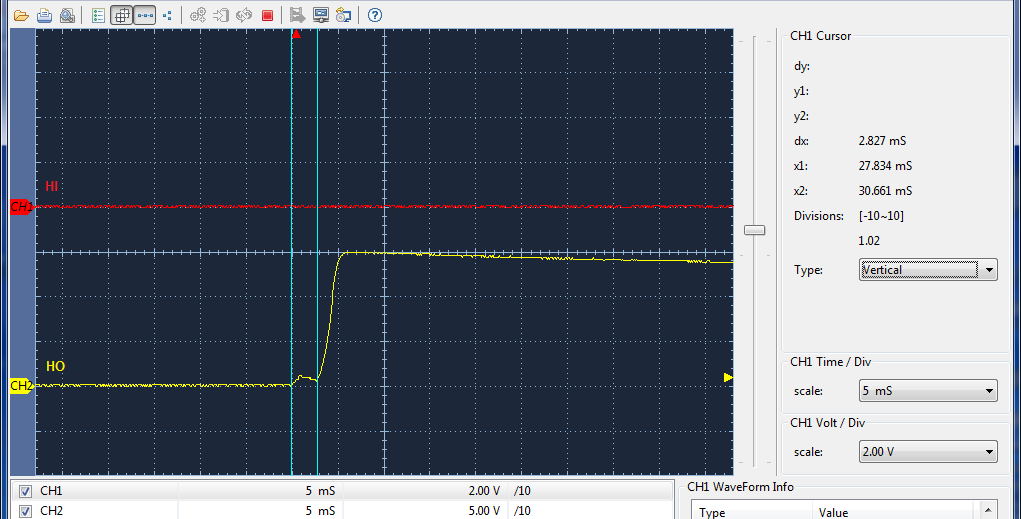Click the Type column header
1021x519 pixels.
tap(751, 511)
